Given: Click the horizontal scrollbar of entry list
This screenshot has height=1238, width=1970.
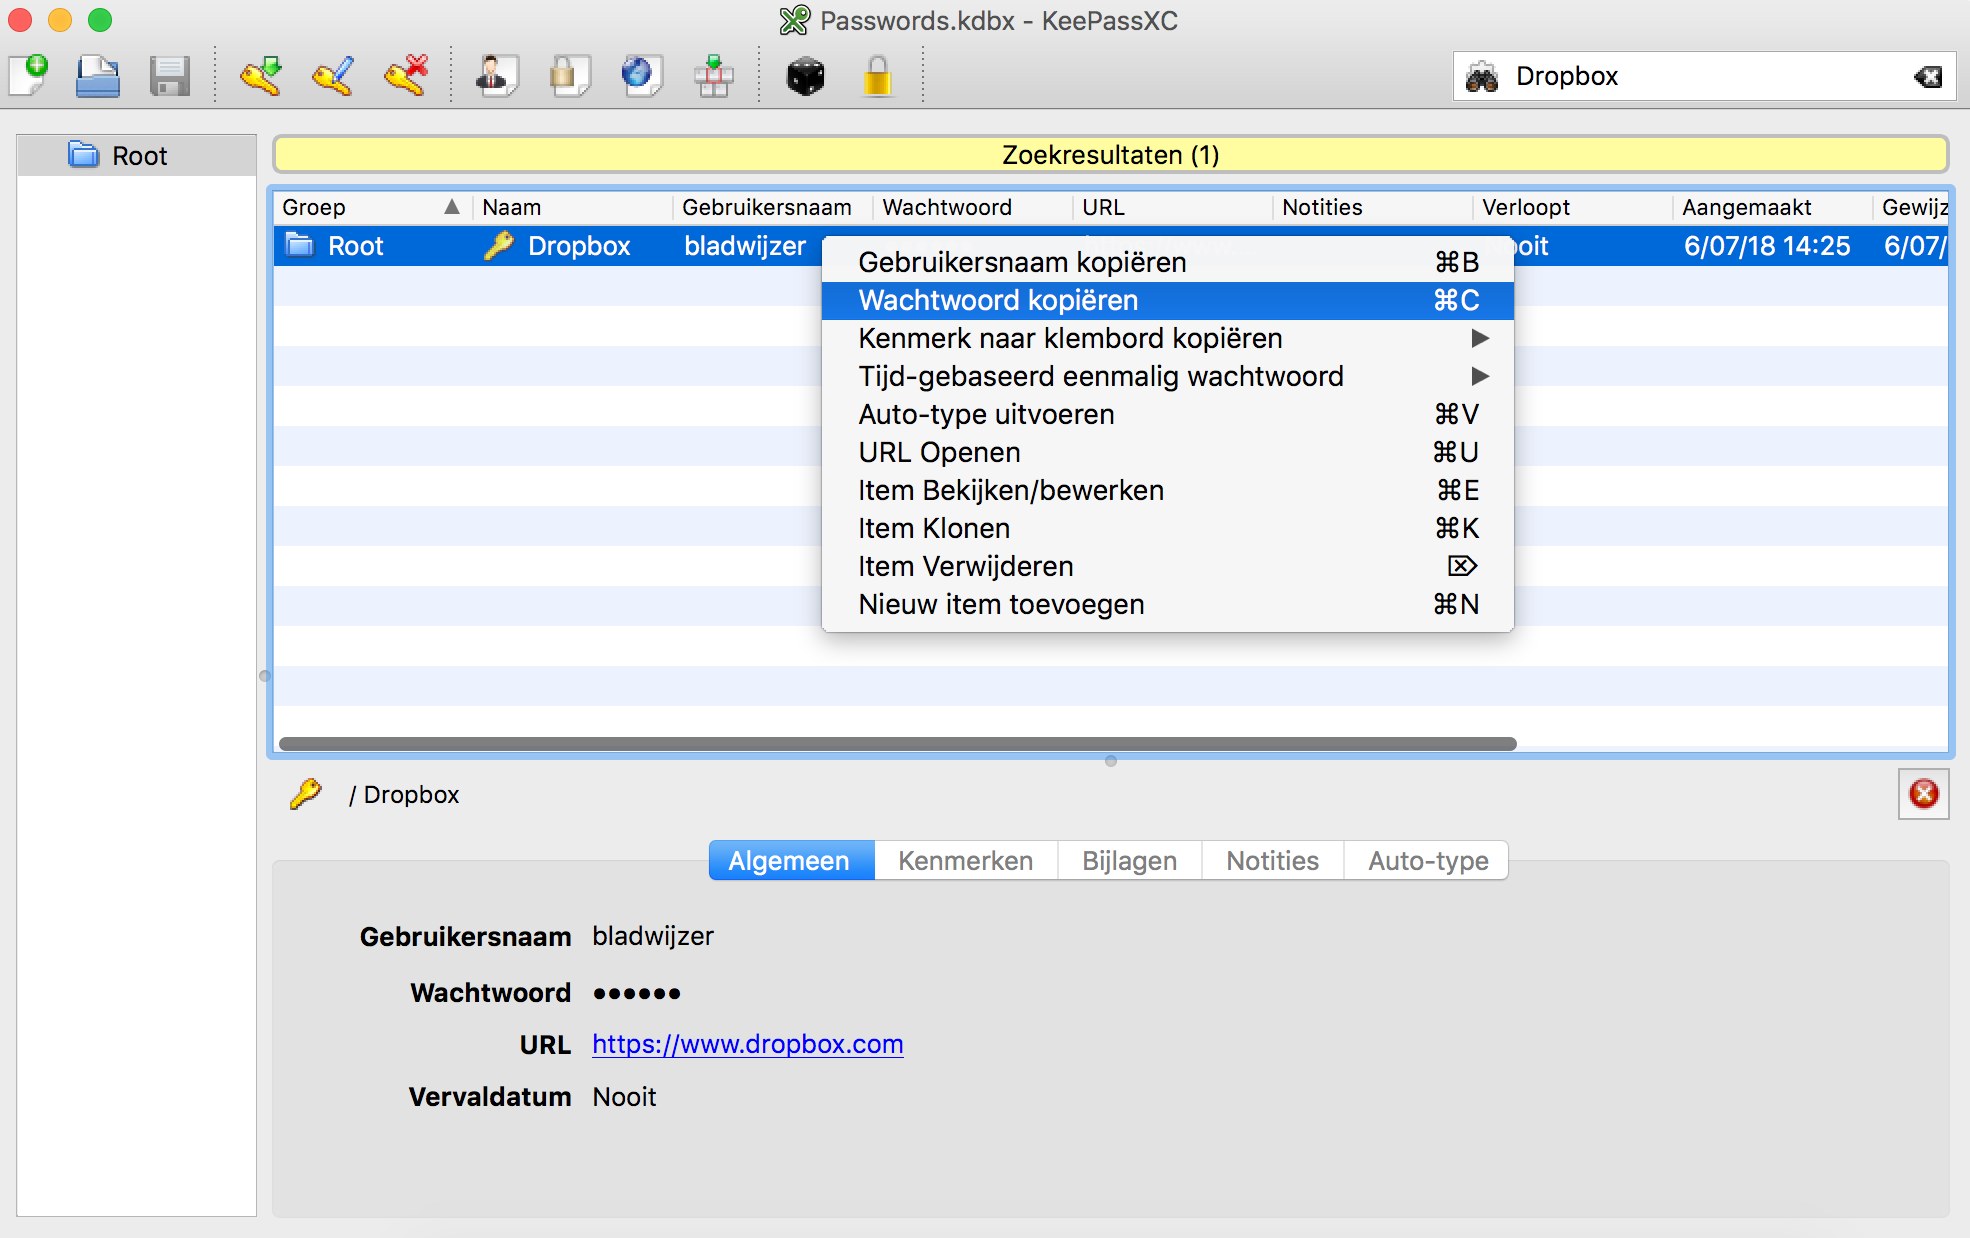Looking at the screenshot, I should coord(897,744).
